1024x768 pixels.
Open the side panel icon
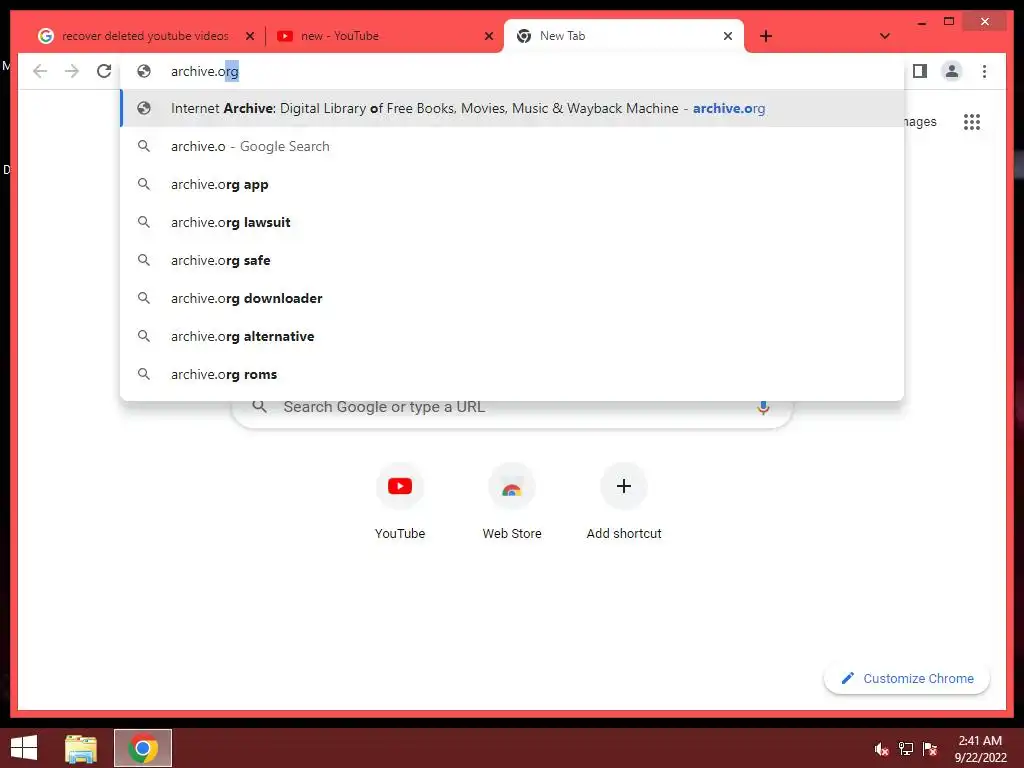point(920,71)
